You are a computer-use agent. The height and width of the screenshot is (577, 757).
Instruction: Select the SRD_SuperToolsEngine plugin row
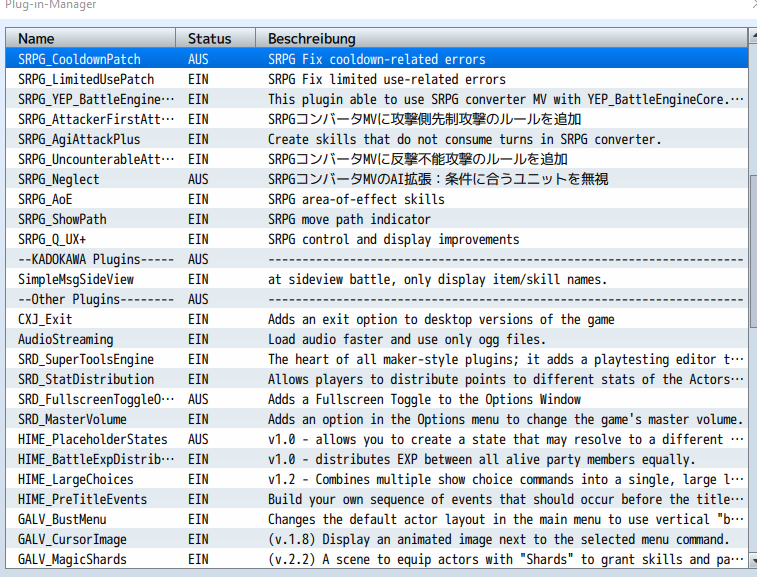click(x=377, y=360)
